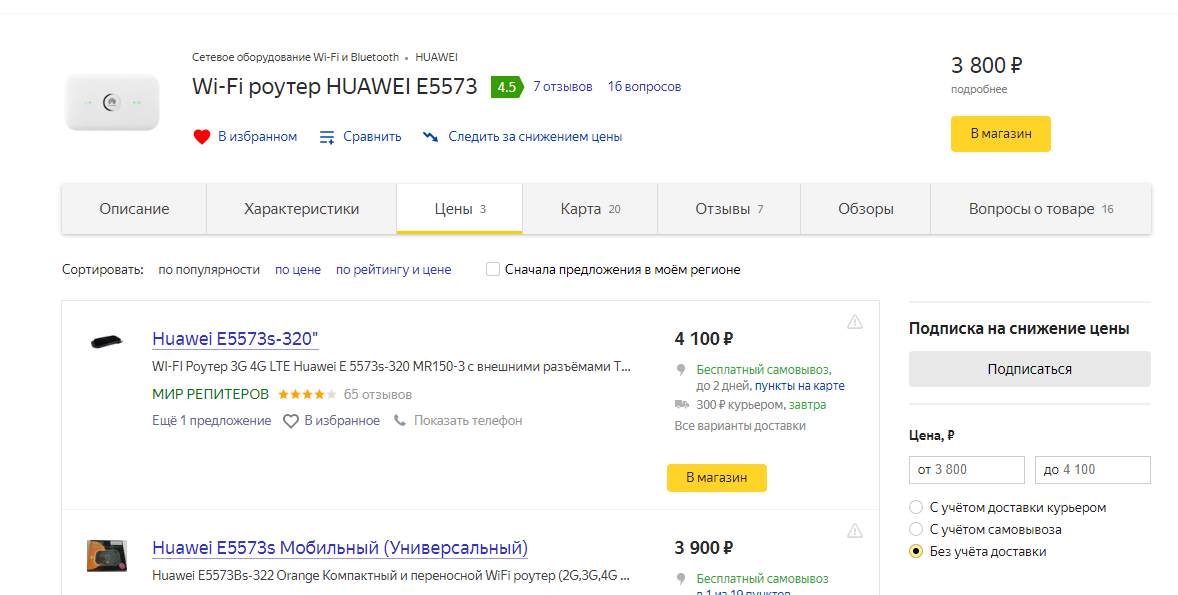Click the top В магазин button
Image resolution: width=1178 pixels, height=595 pixels.
[1001, 134]
